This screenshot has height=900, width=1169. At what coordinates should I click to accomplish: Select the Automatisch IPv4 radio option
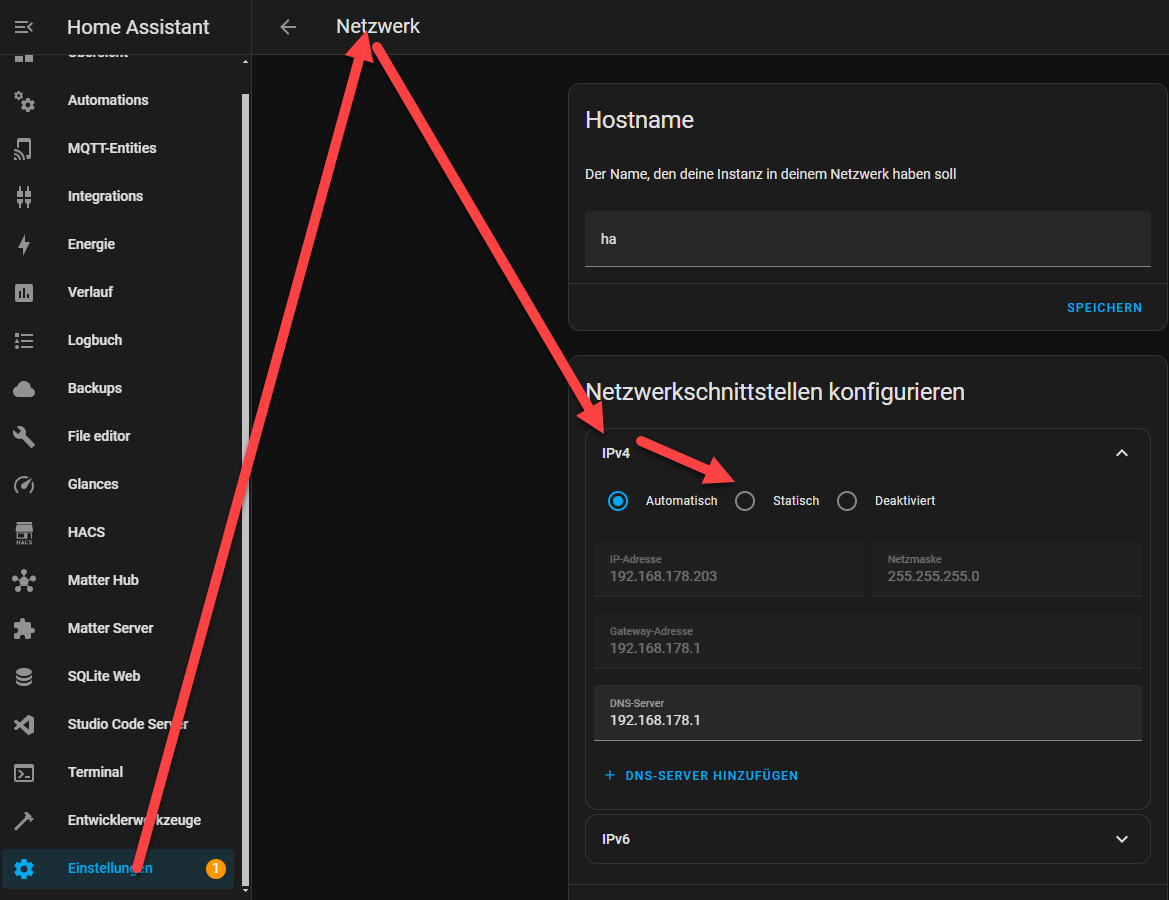tap(617, 501)
